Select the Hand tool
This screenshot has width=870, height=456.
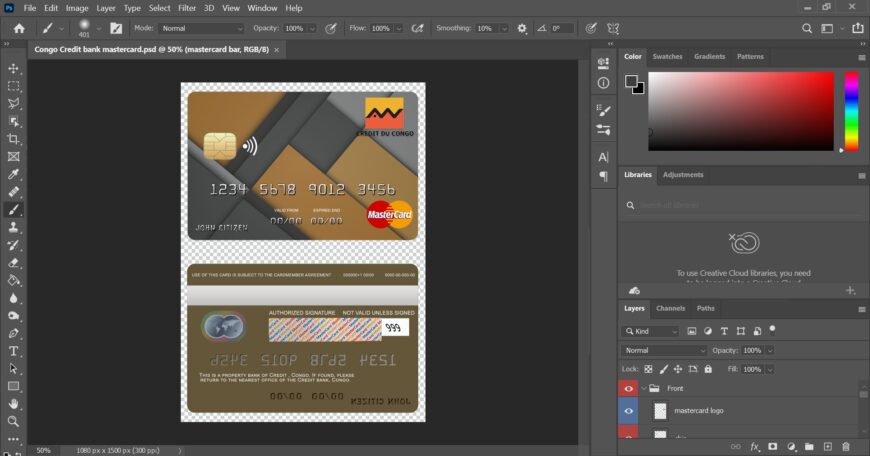pos(13,404)
